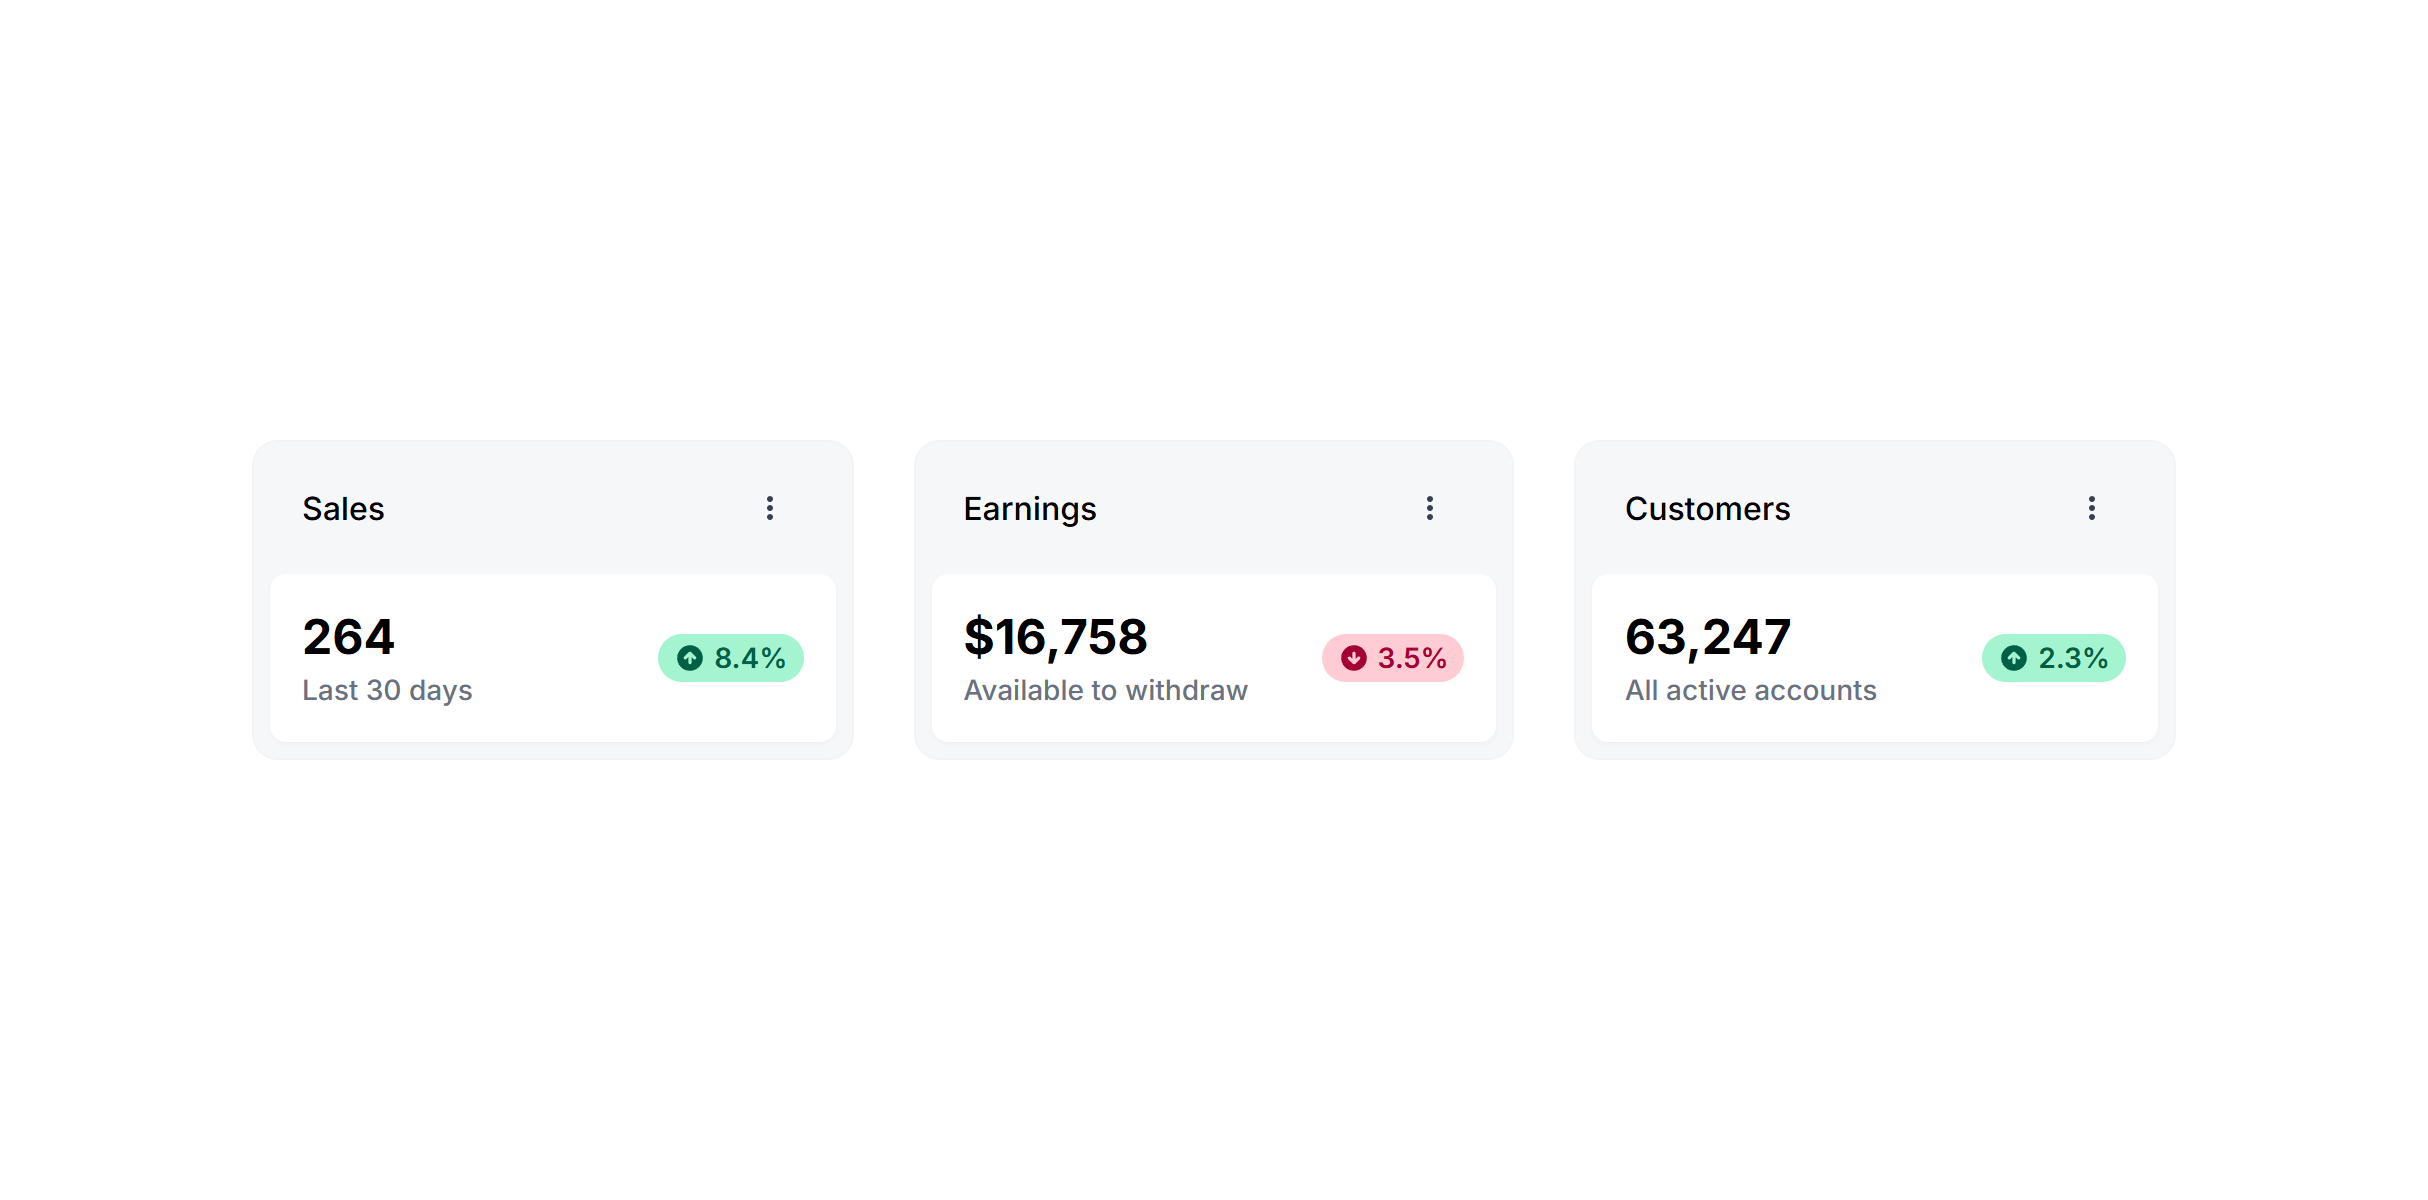The height and width of the screenshot is (1200, 2428).
Task: Click the 8.4% growth badge
Action: [731, 658]
